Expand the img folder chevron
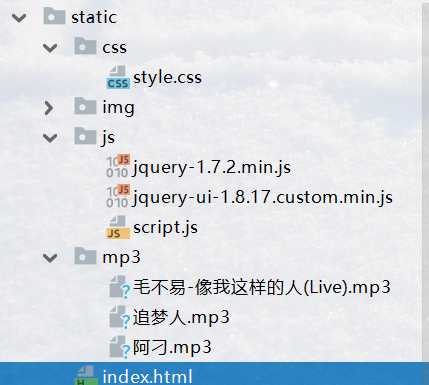Viewport: 429px width, 385px height. (x=49, y=108)
